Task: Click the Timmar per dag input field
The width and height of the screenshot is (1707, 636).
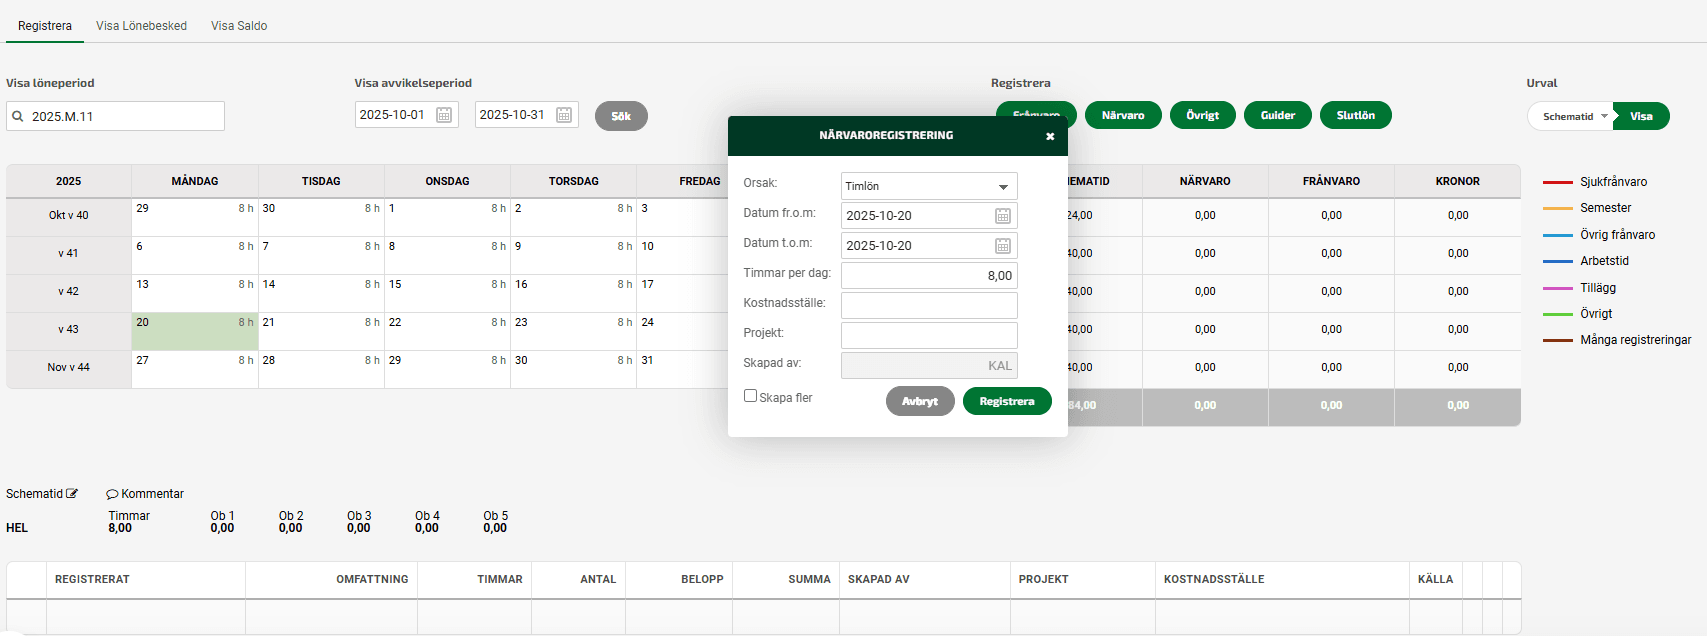Action: 929,276
